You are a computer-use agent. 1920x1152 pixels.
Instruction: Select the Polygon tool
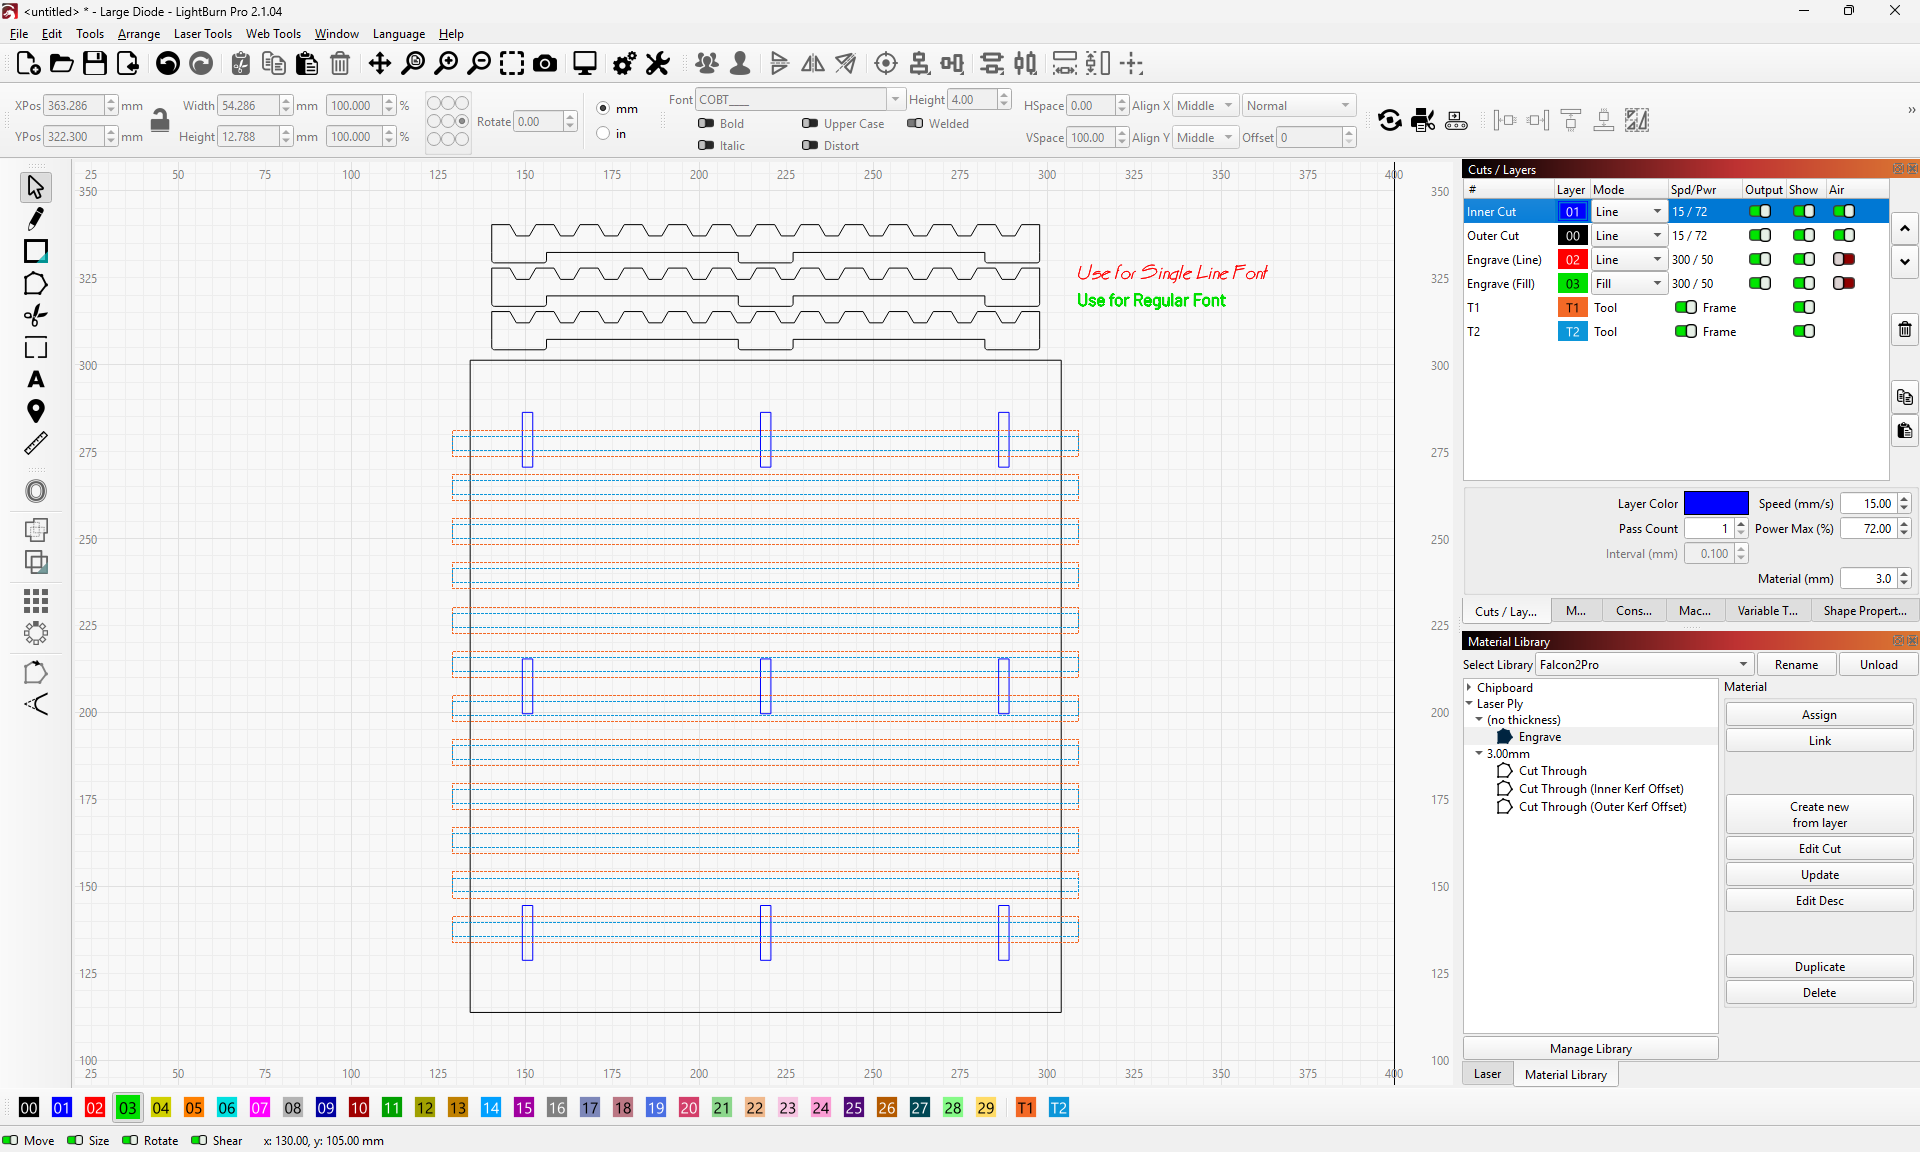[36, 283]
